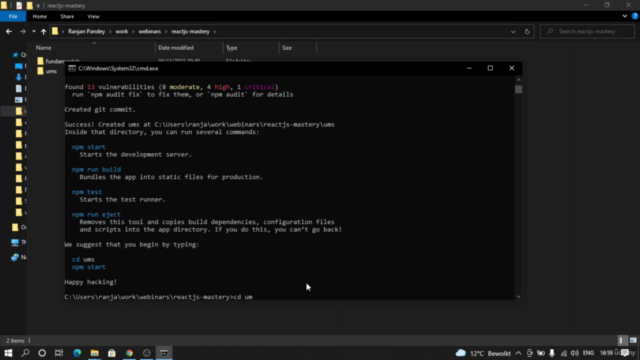Click New folder icon in title bar toolbar

point(29,6)
